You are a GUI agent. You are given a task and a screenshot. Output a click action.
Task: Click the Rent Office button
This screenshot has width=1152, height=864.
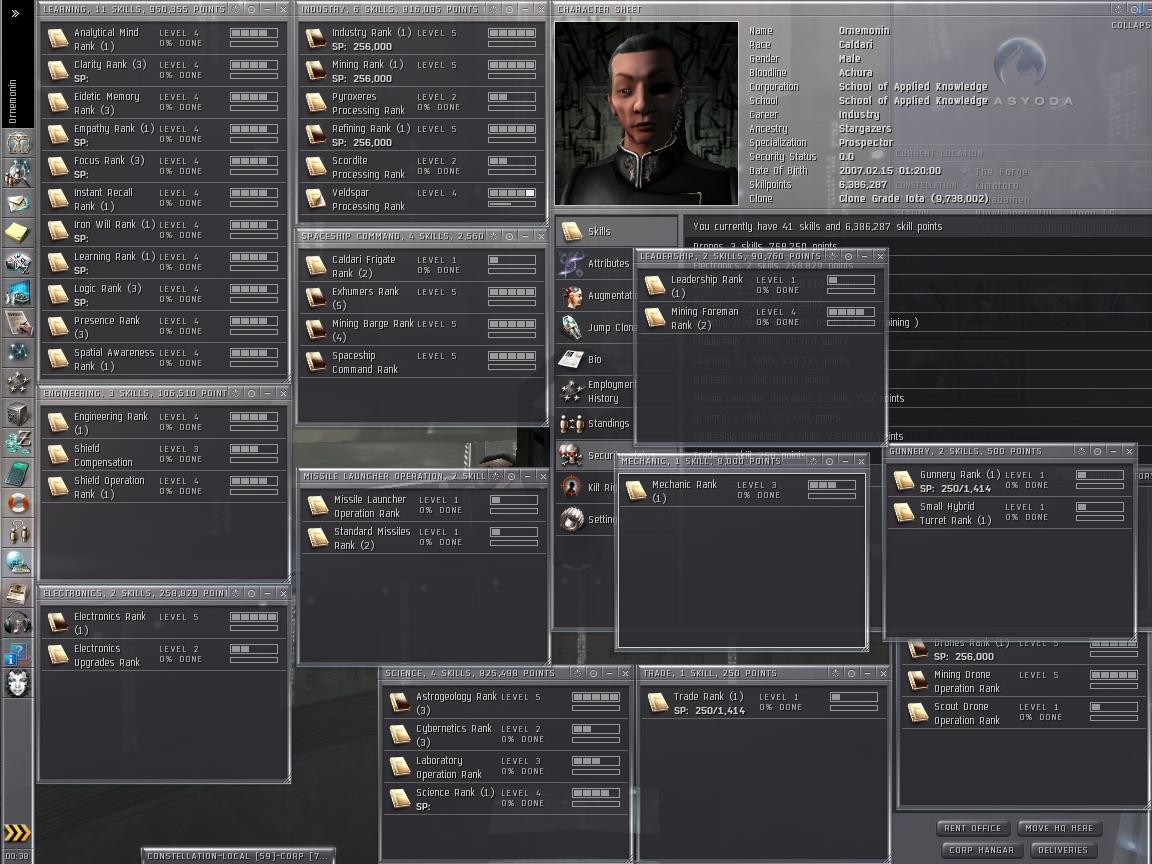[973, 828]
